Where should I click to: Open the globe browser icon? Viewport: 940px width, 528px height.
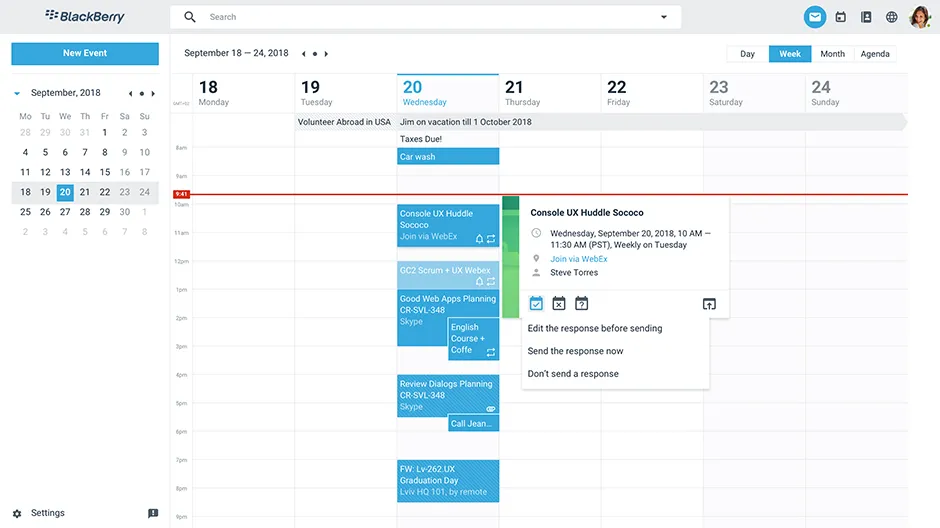(892, 17)
